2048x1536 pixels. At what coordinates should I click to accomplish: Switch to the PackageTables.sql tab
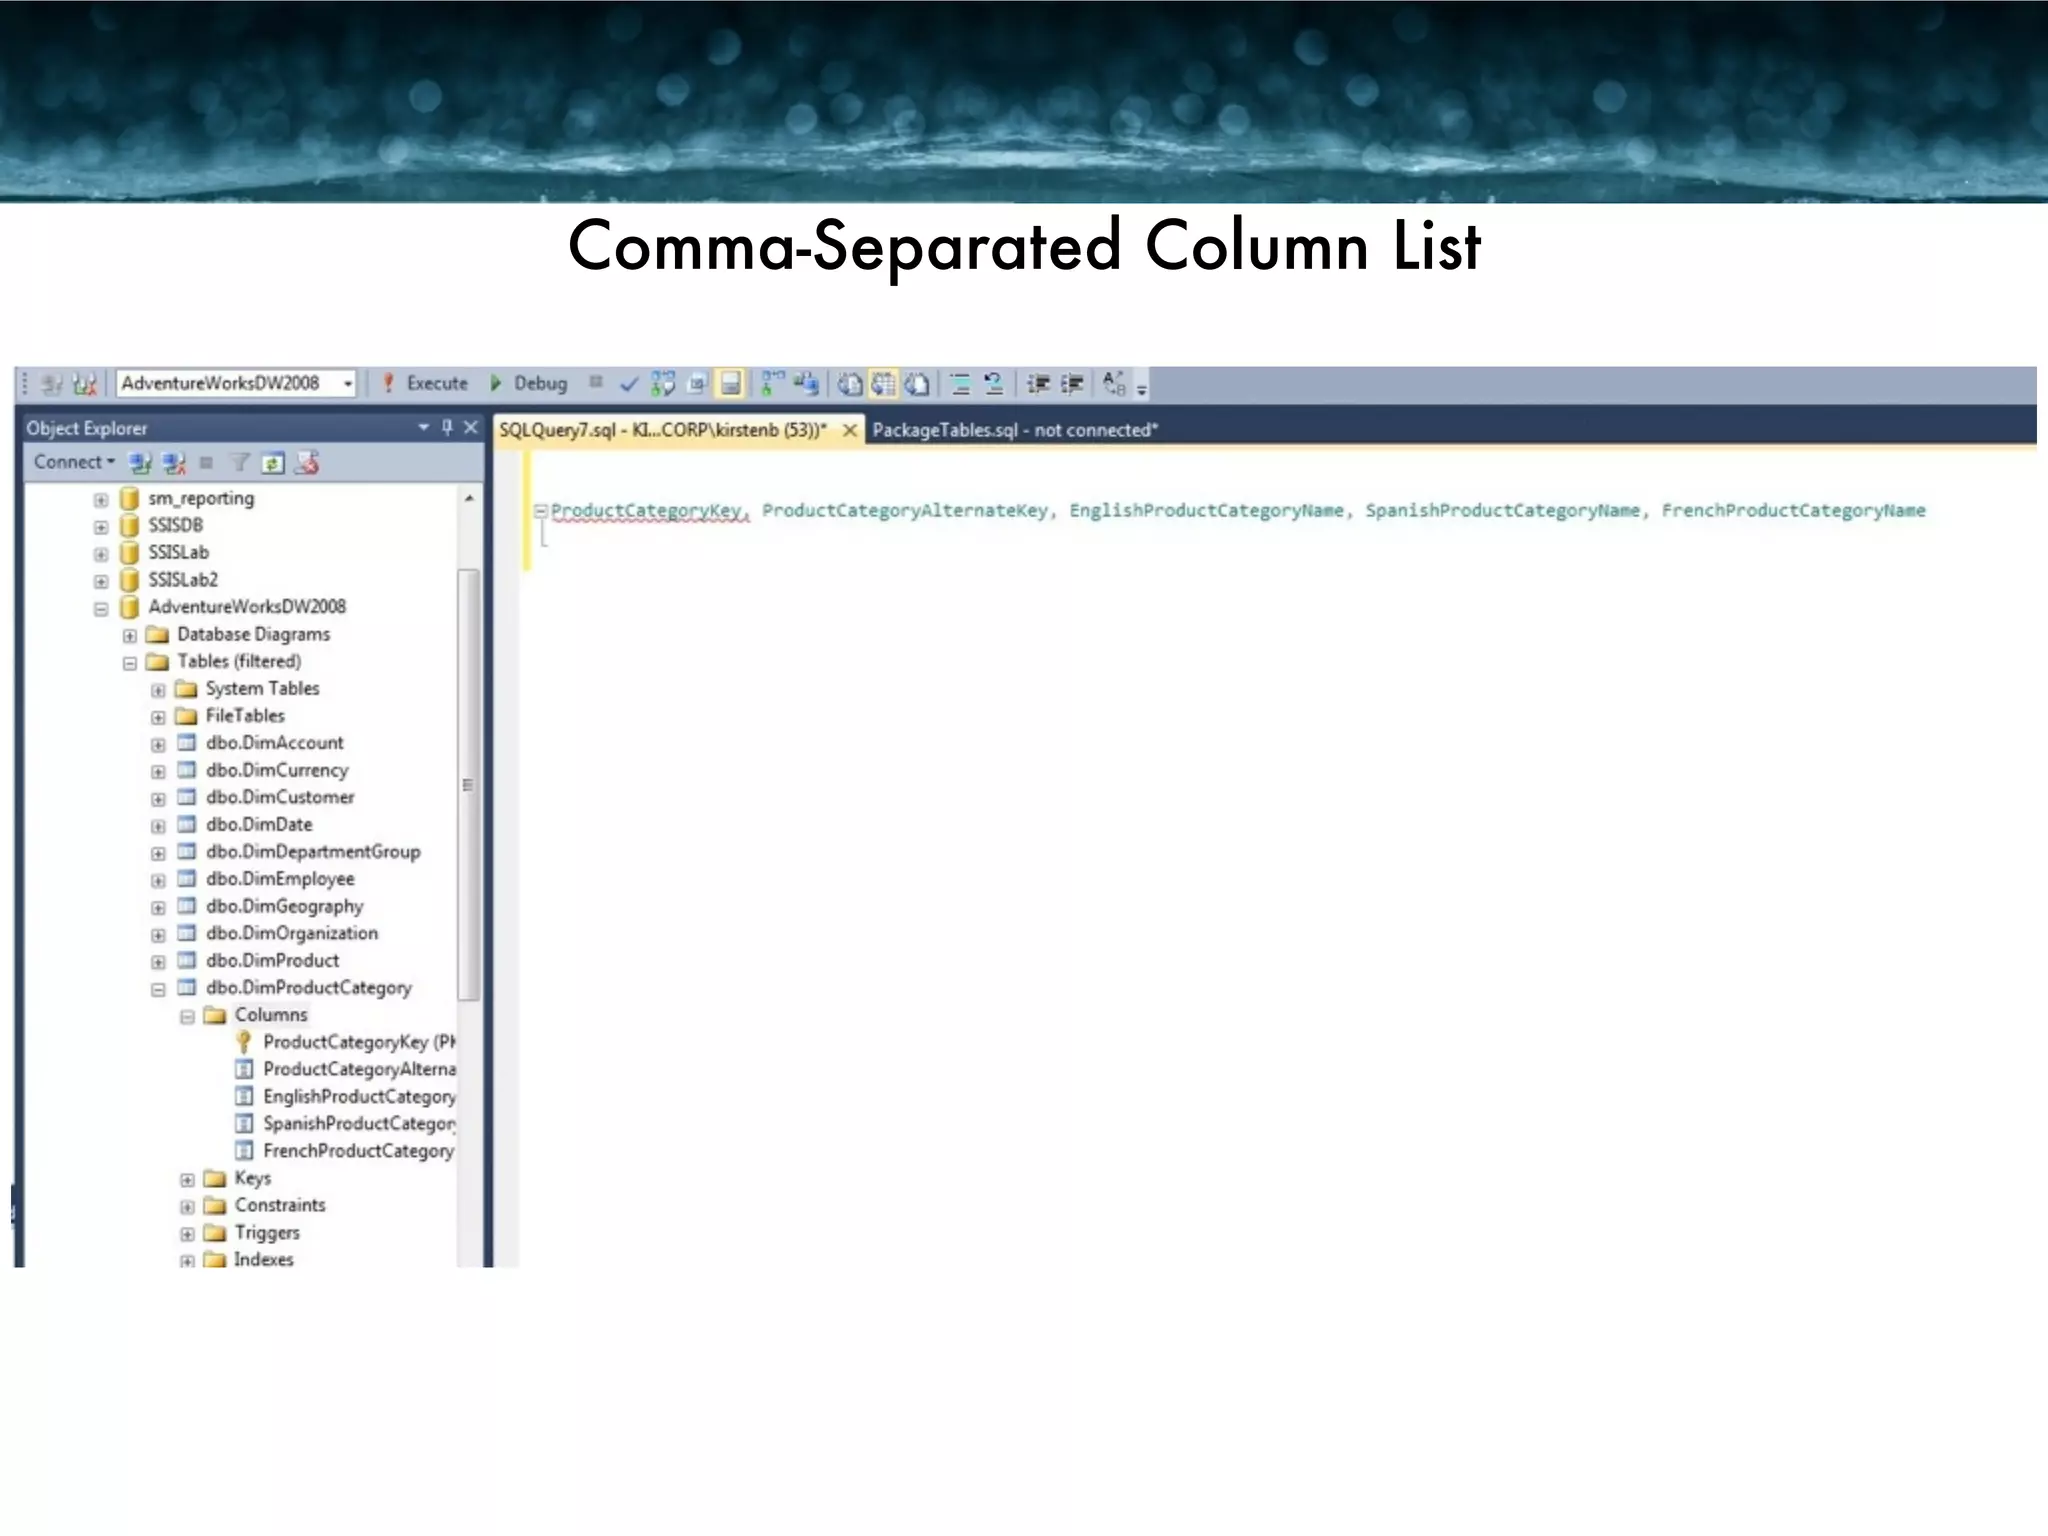coord(1014,430)
